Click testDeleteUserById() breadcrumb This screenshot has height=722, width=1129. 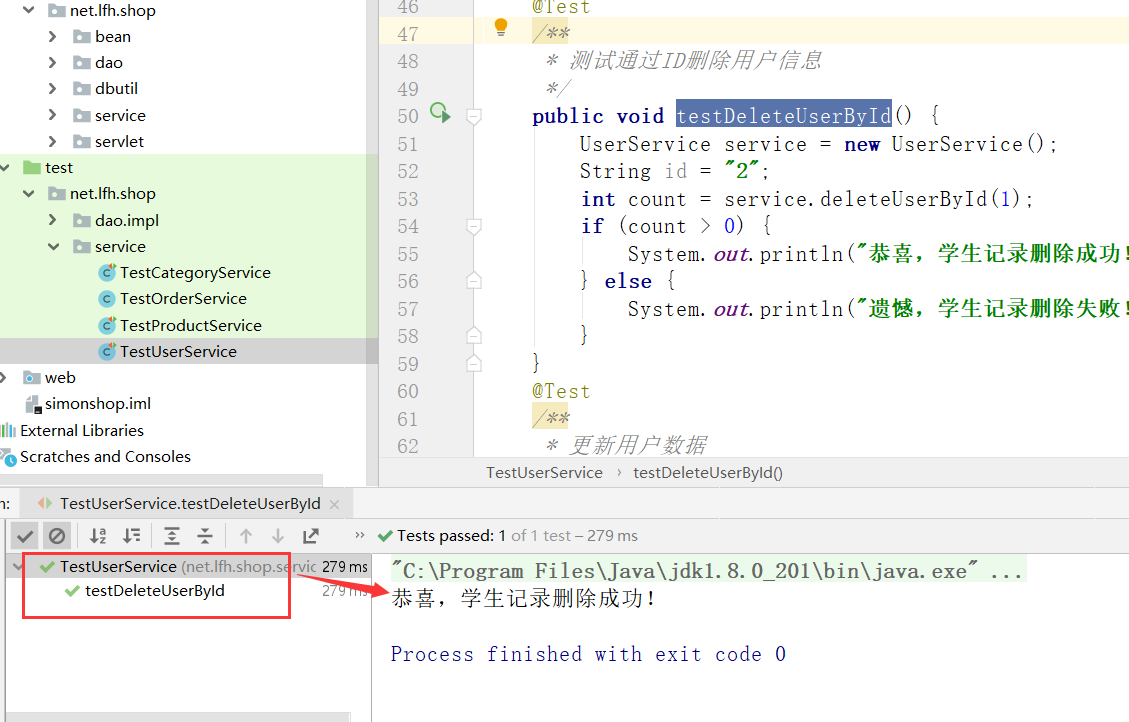tap(708, 472)
